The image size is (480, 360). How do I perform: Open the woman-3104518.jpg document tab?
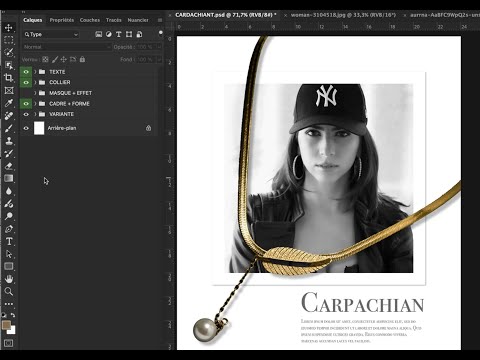tap(343, 15)
